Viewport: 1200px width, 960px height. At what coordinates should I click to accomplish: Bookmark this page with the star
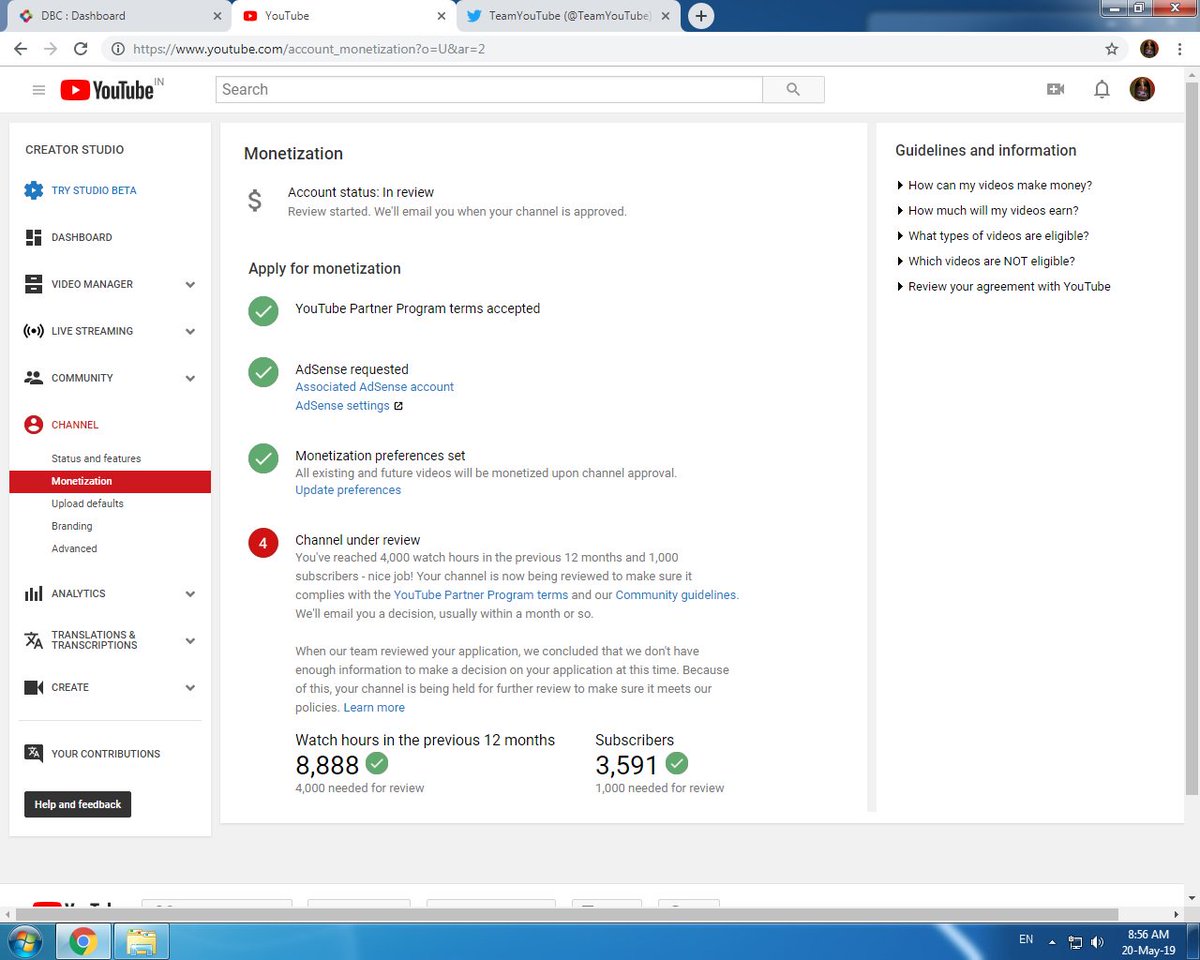click(x=1112, y=48)
